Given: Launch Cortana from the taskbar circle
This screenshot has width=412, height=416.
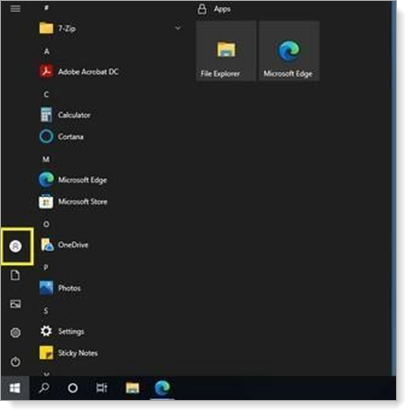Looking at the screenshot, I should tap(73, 388).
